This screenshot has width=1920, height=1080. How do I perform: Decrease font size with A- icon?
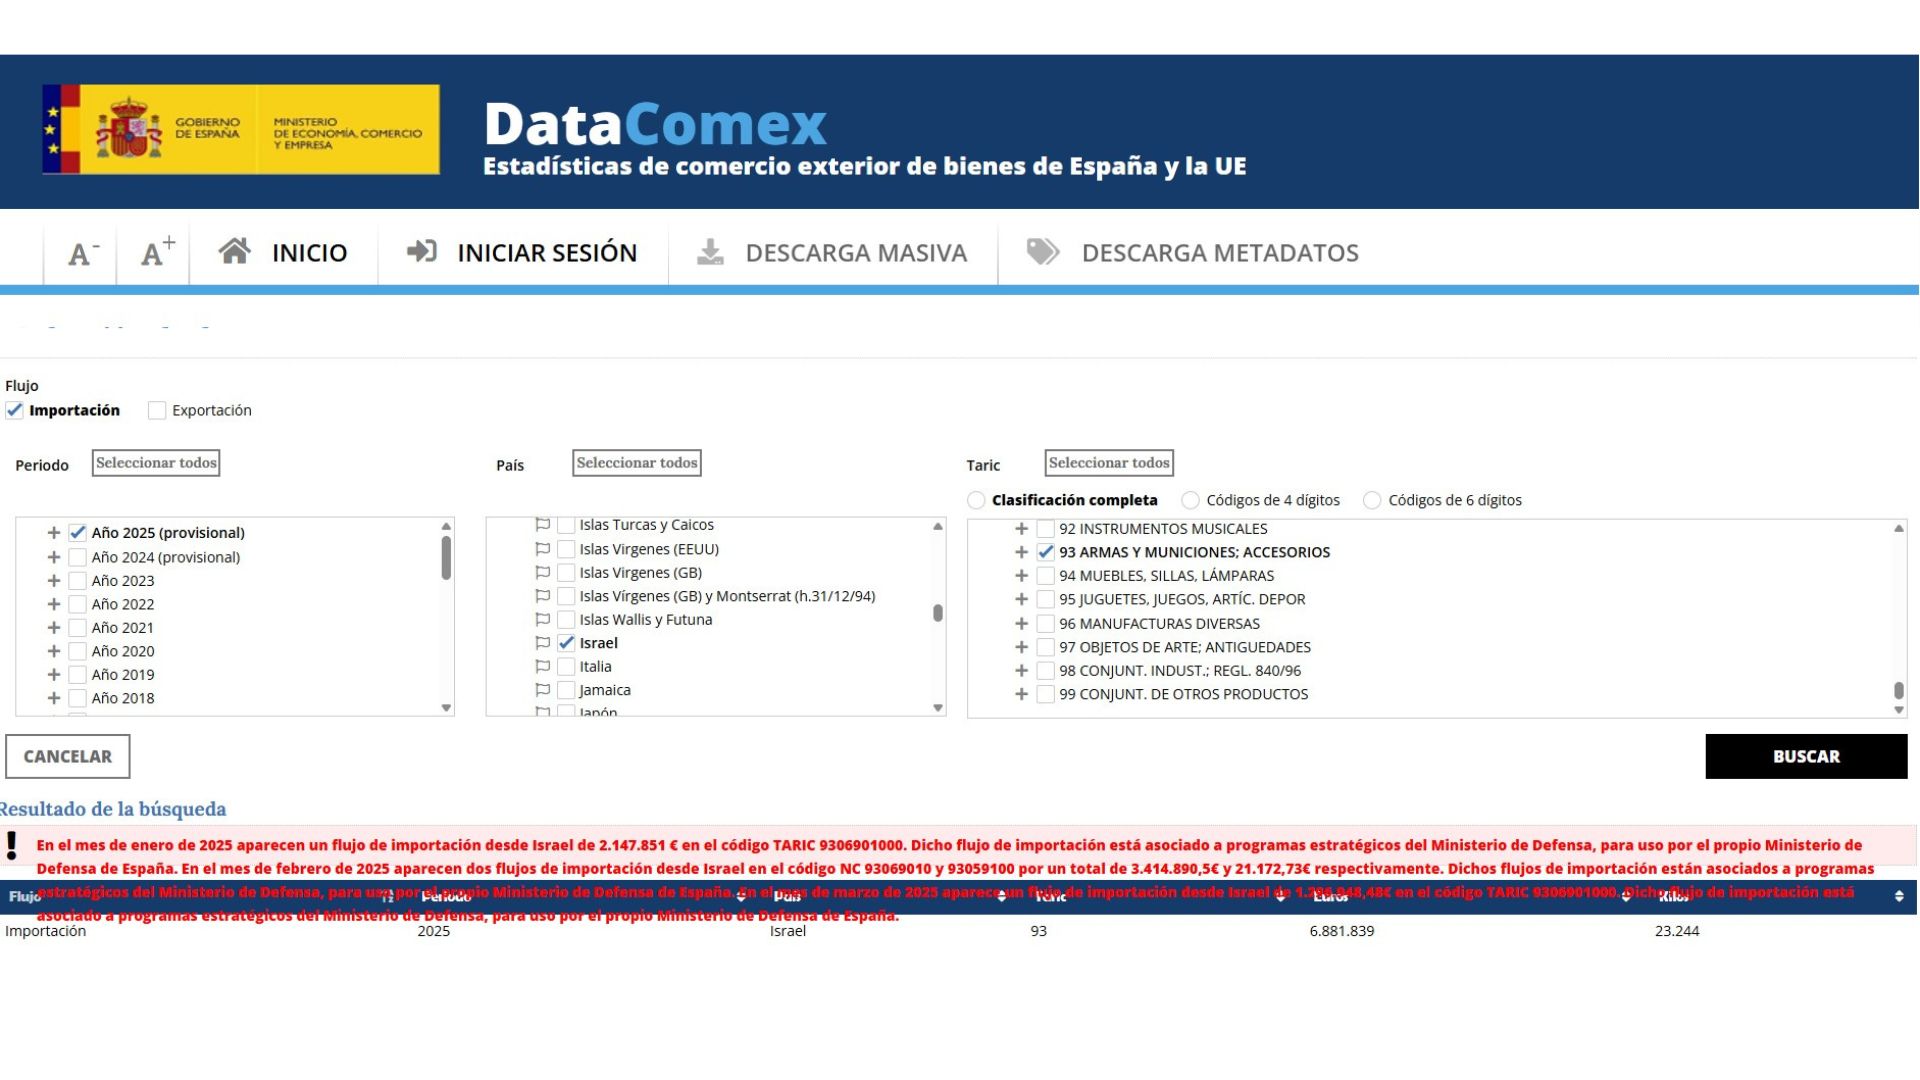pos(83,254)
